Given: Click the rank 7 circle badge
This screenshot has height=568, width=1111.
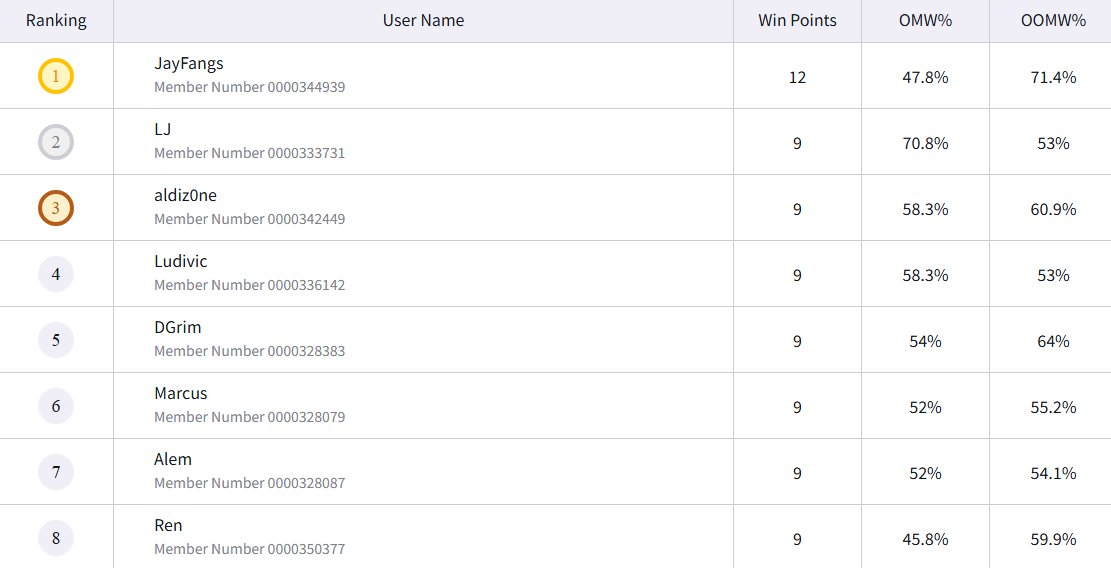Looking at the screenshot, I should coord(56,472).
